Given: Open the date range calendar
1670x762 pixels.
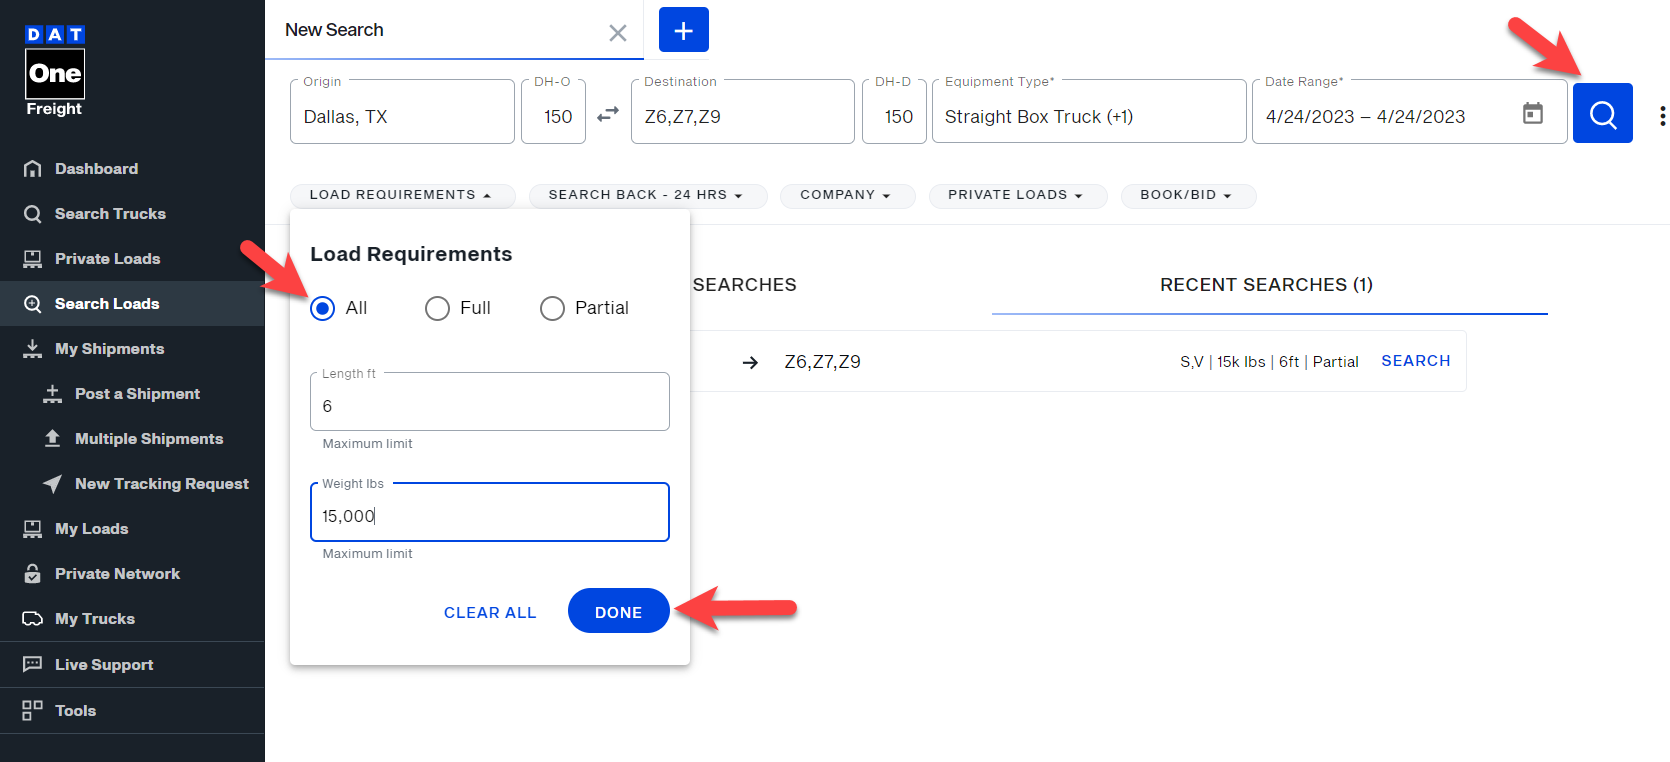Looking at the screenshot, I should [1532, 113].
